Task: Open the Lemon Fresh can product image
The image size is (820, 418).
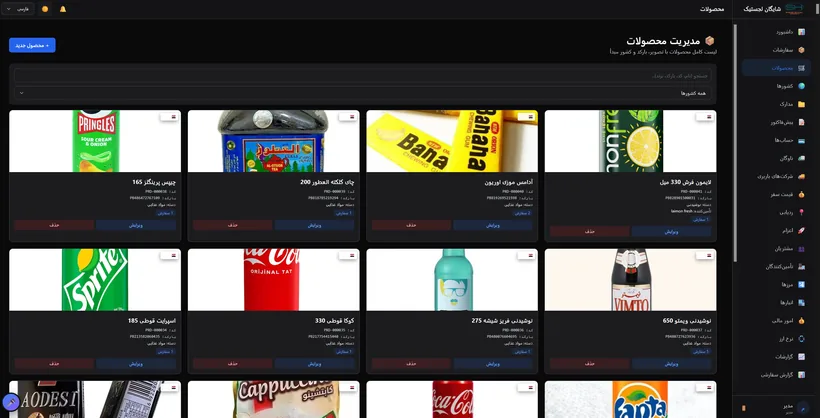Action: (x=630, y=141)
